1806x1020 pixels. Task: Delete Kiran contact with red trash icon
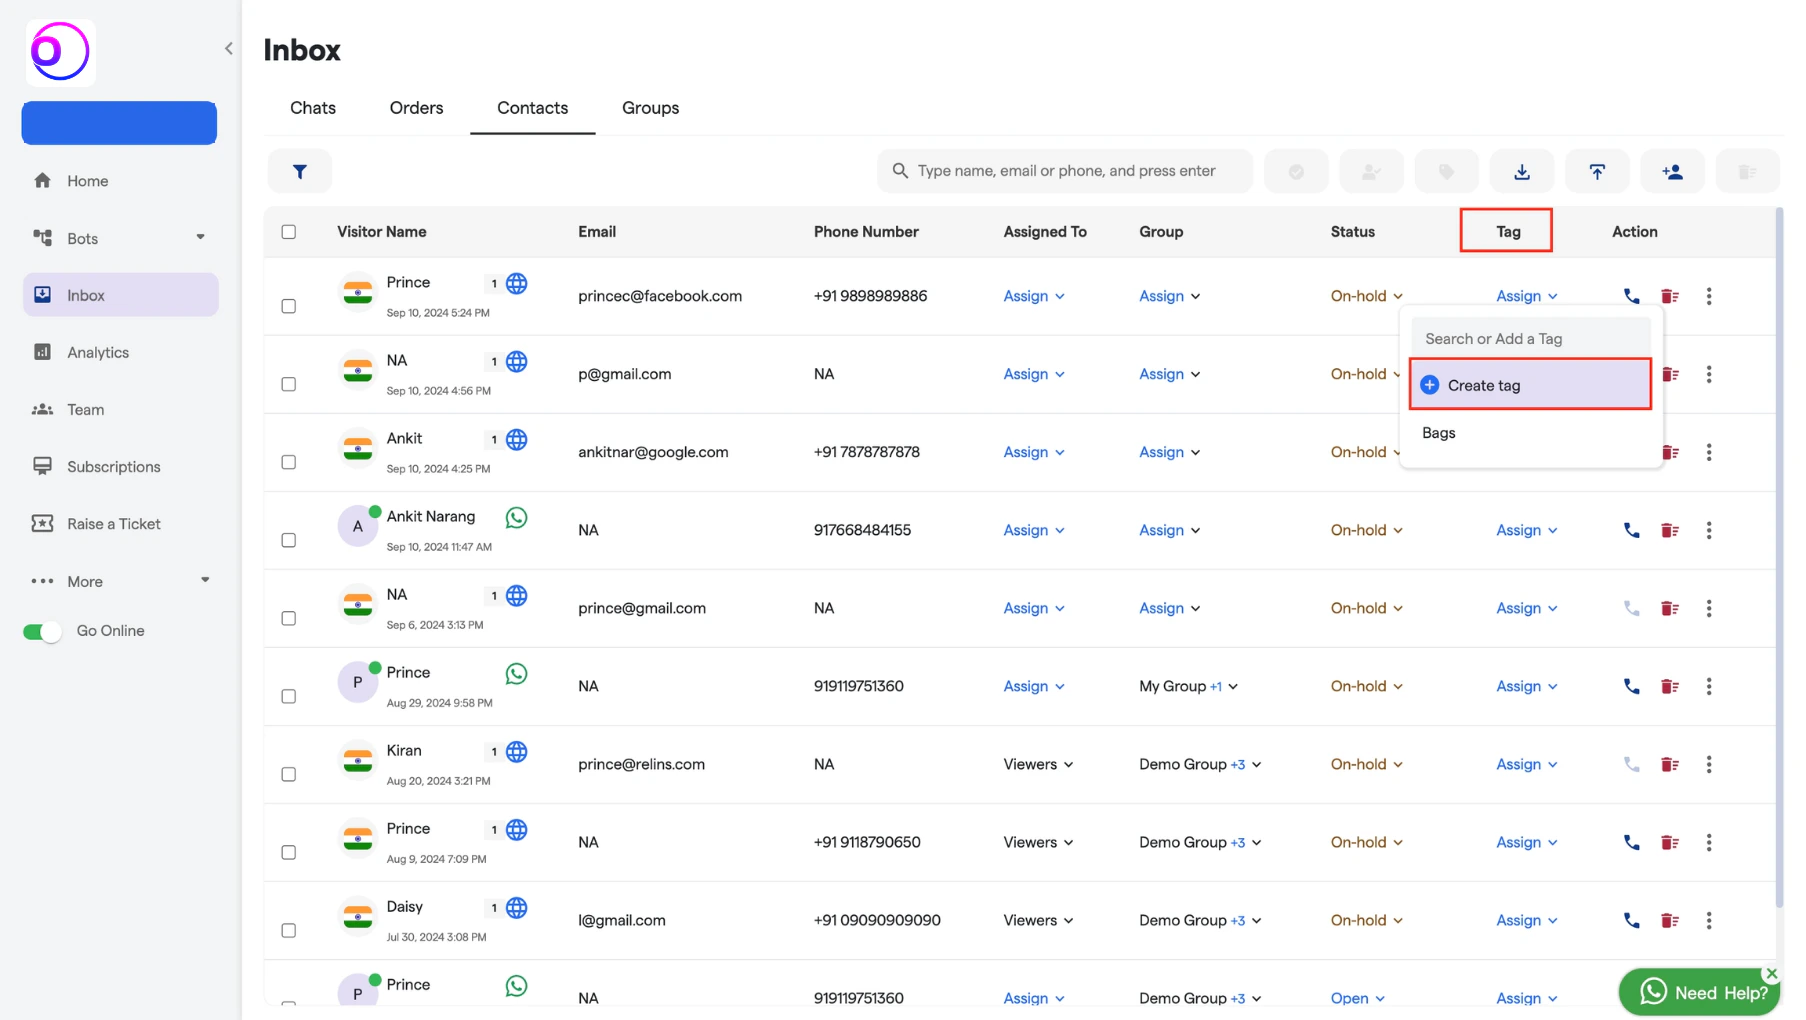1669,764
